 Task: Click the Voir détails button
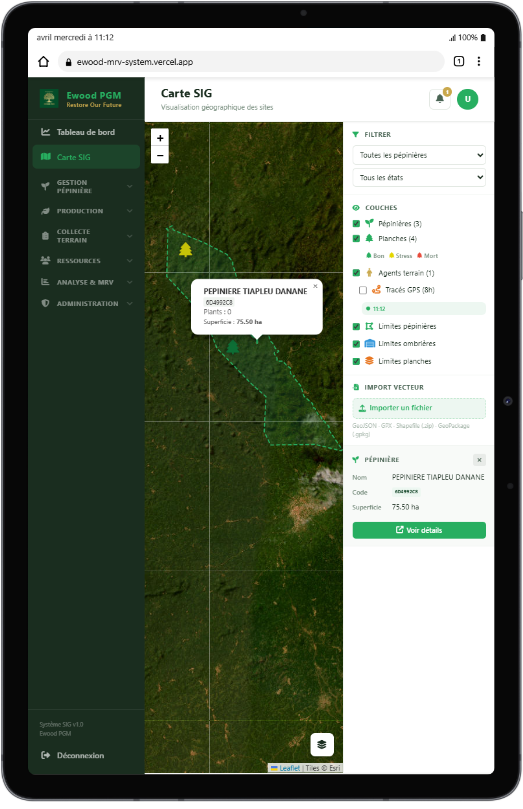pyautogui.click(x=419, y=530)
